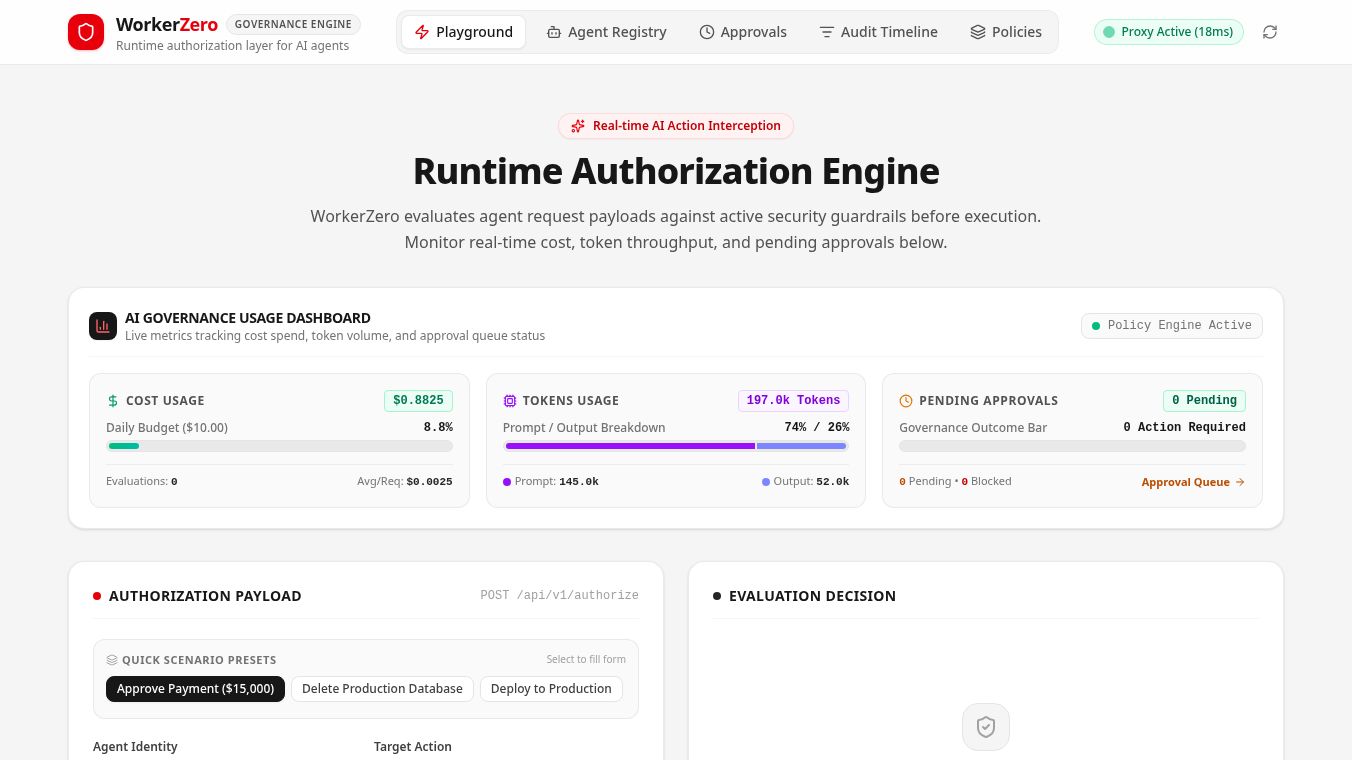This screenshot has height=760, width=1352.
Task: Click the EVALUATION DECISION heading
Action: (812, 596)
